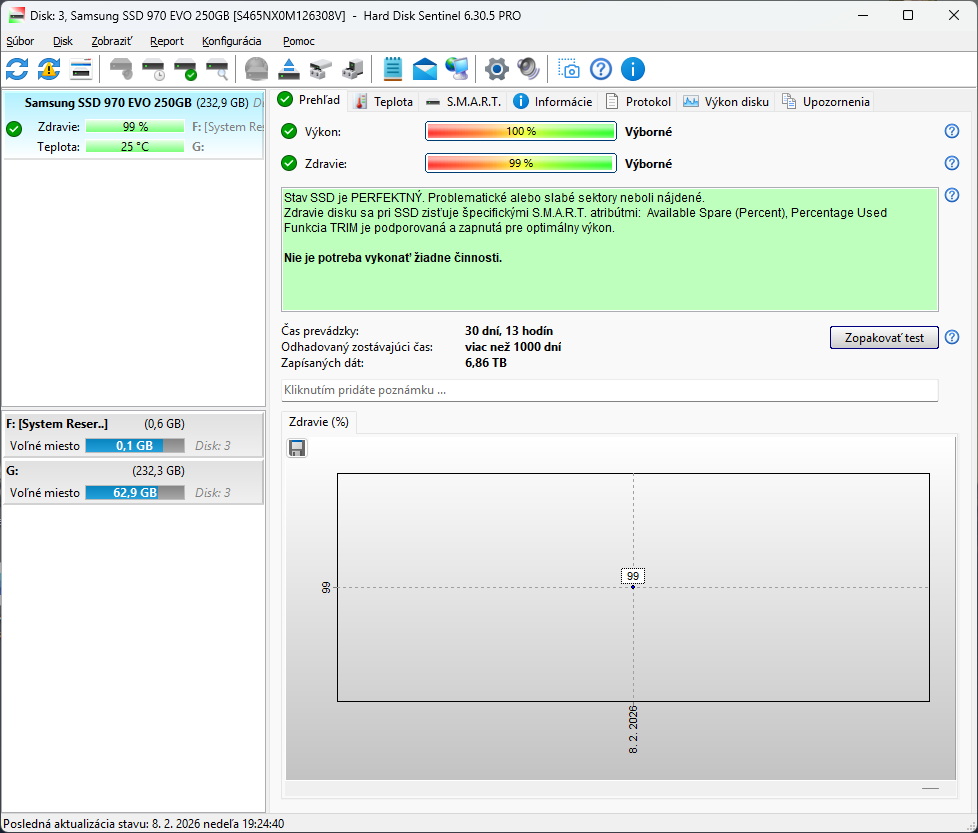Click the status bar last update text
Image resolution: width=978 pixels, height=833 pixels.
(144, 824)
